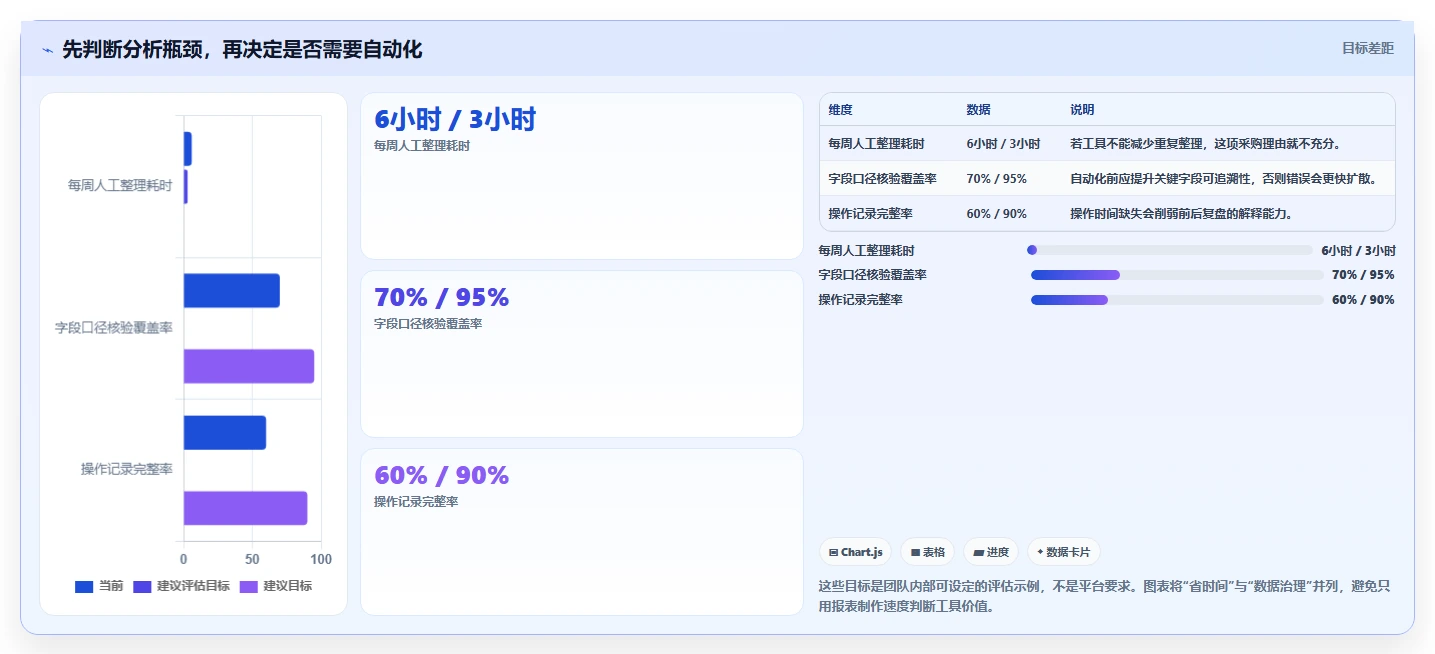Click the purple 建议目标 legend color box
The image size is (1435, 654).
click(x=248, y=586)
